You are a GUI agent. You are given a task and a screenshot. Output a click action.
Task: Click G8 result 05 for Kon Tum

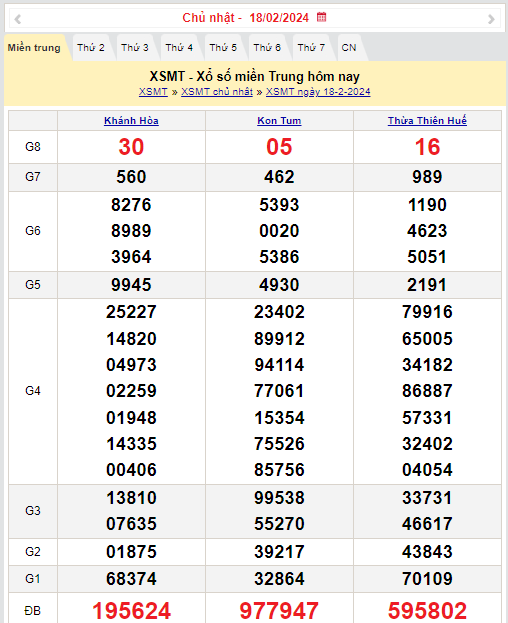(279, 147)
